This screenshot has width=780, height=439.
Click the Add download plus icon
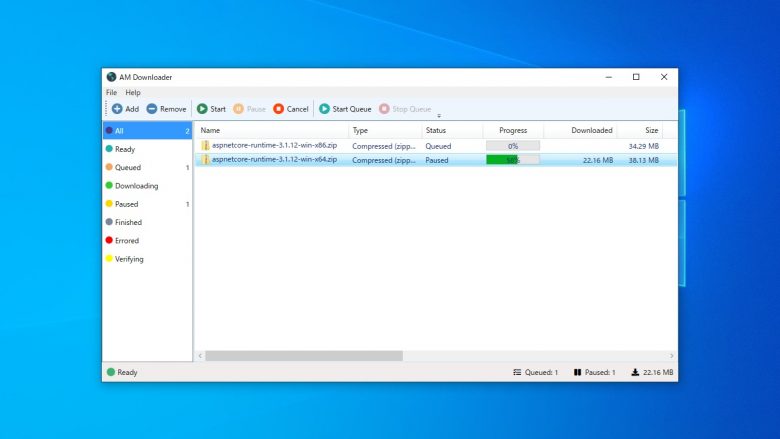[117, 109]
